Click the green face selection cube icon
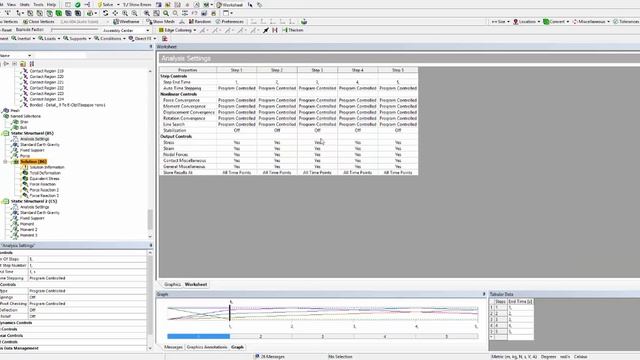This screenshot has width=640, height=360. 59,13
